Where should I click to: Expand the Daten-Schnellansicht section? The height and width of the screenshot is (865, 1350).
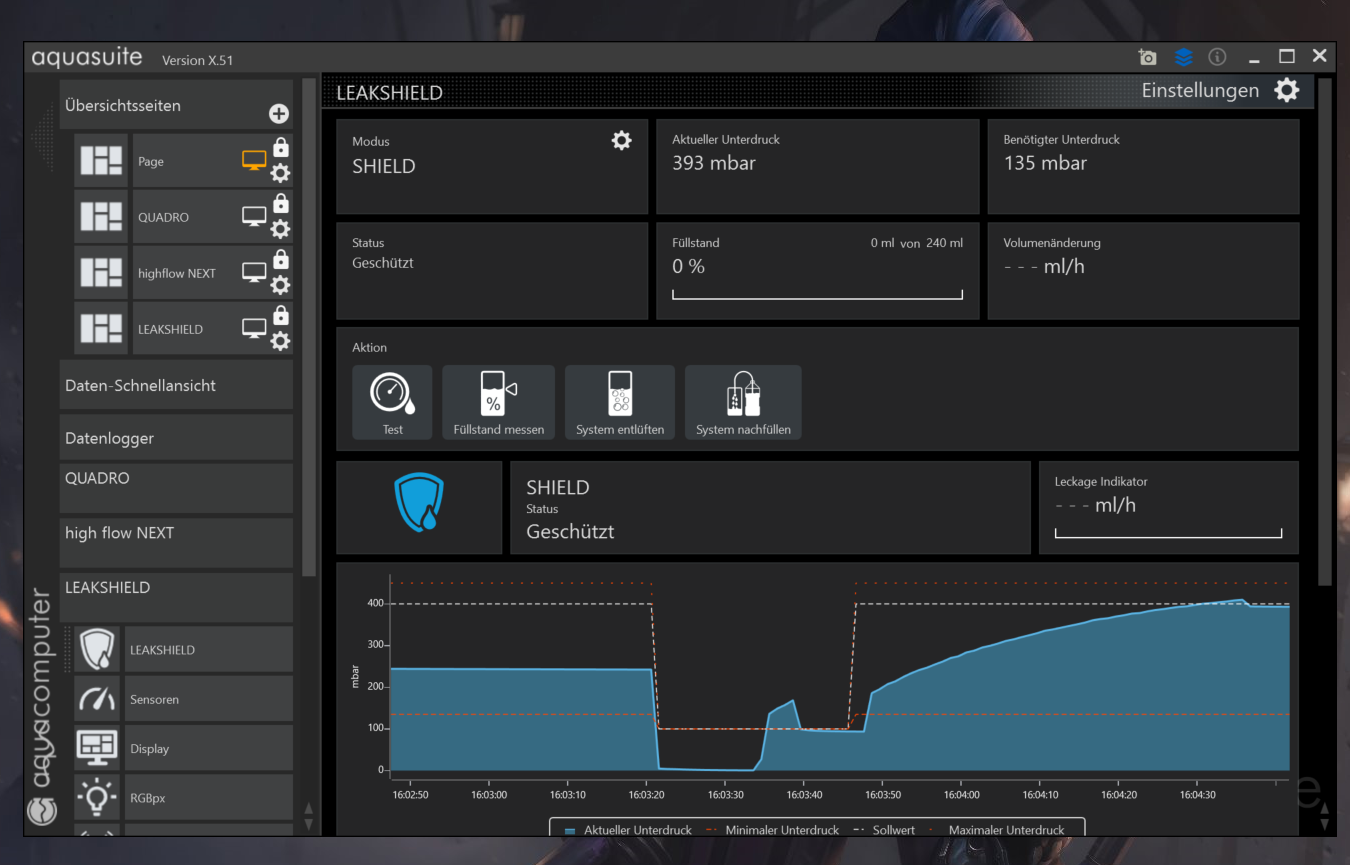[x=176, y=385]
